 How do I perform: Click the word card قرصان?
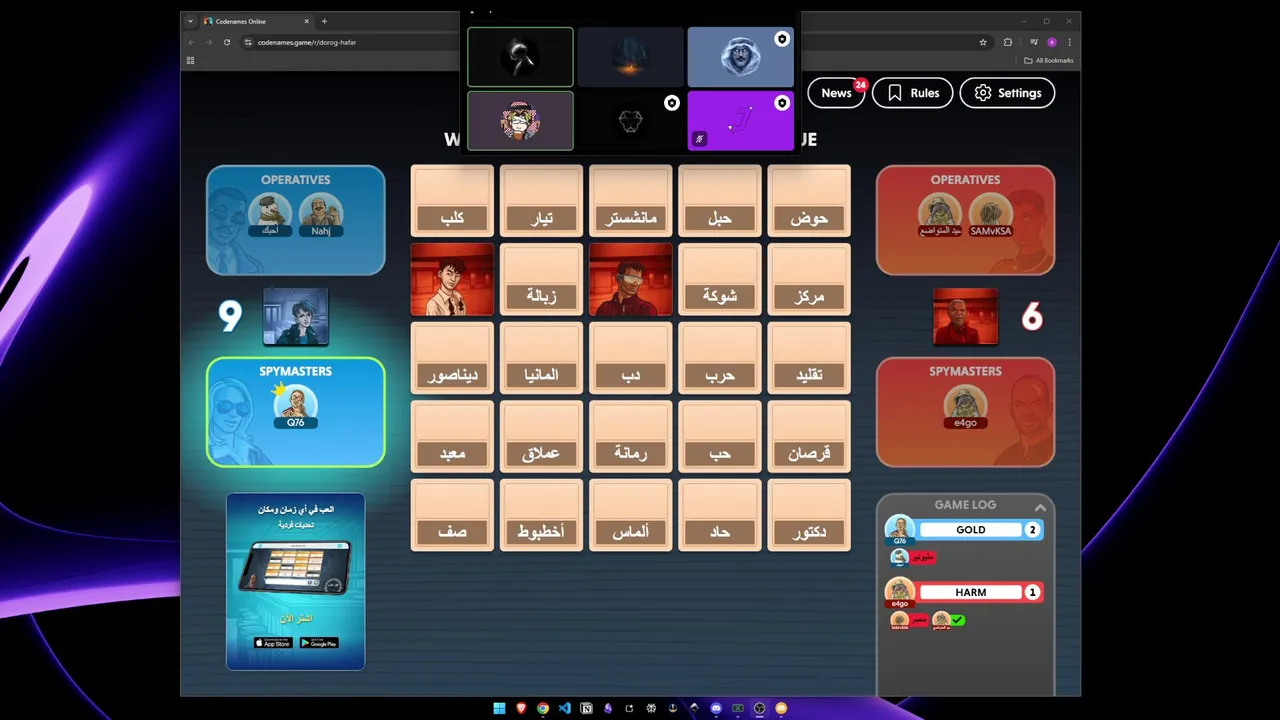[809, 437]
